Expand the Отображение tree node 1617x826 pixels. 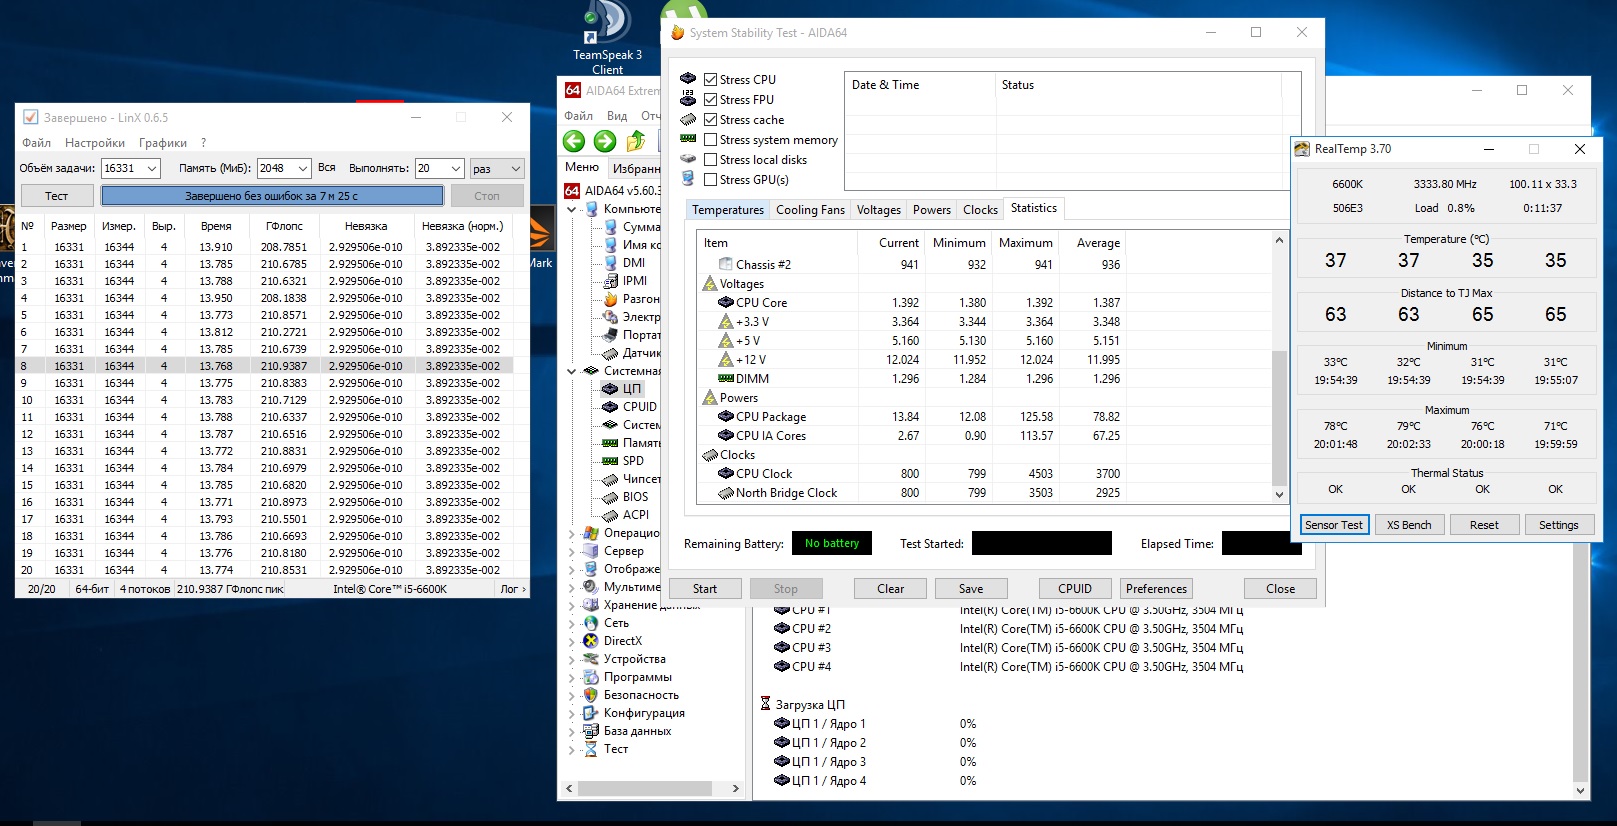pos(572,570)
